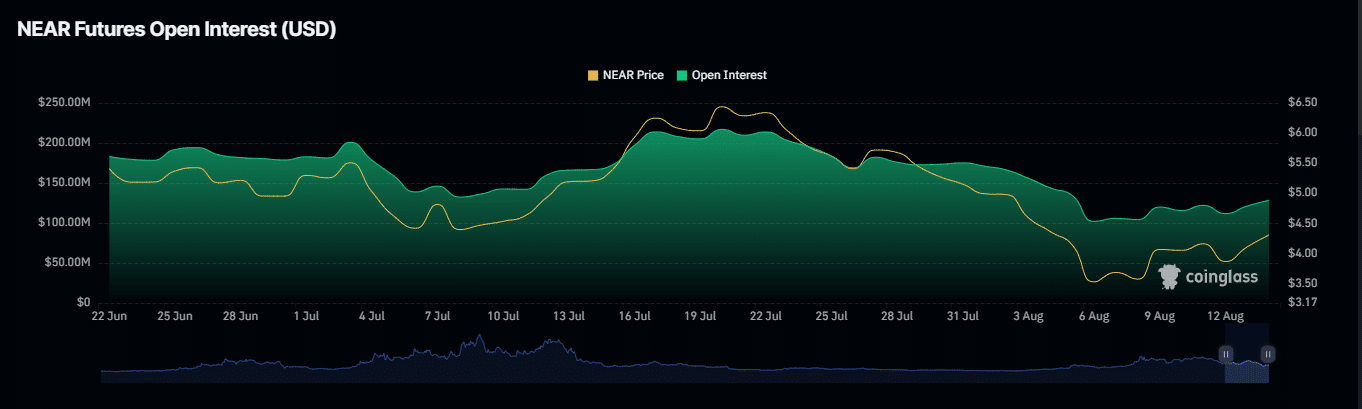Click the left range slider pause handle
This screenshot has height=409, width=1362.
[x=1226, y=353]
